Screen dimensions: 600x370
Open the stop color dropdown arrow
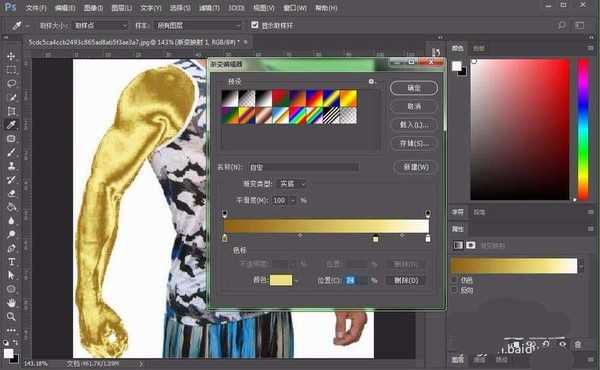296,281
